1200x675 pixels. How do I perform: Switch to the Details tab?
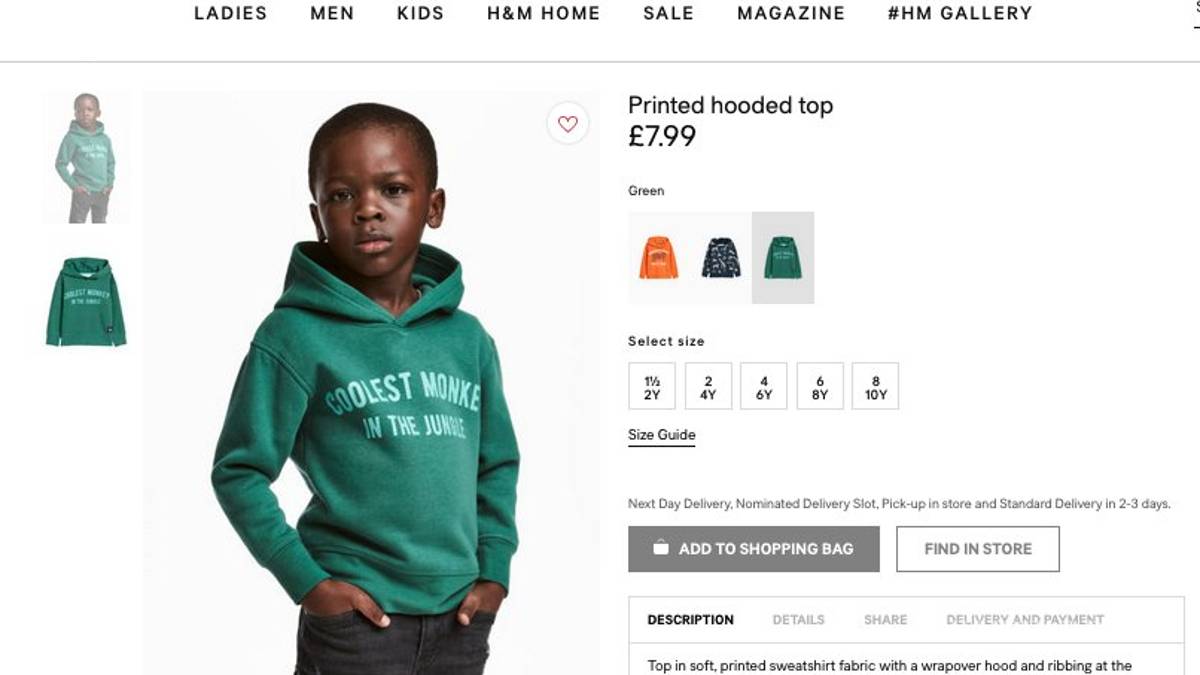coord(798,620)
